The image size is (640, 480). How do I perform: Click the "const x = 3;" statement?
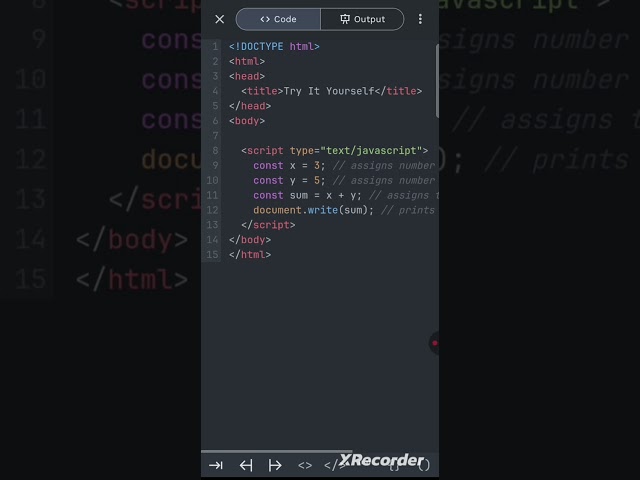(289, 166)
